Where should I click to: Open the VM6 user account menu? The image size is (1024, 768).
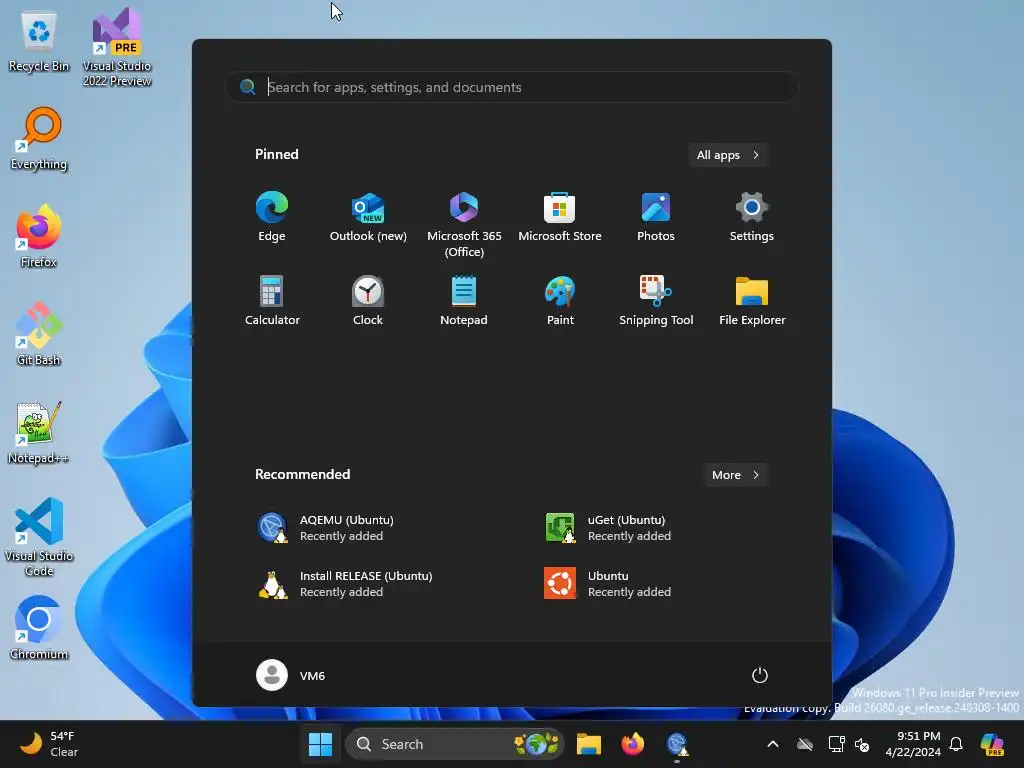pos(291,675)
